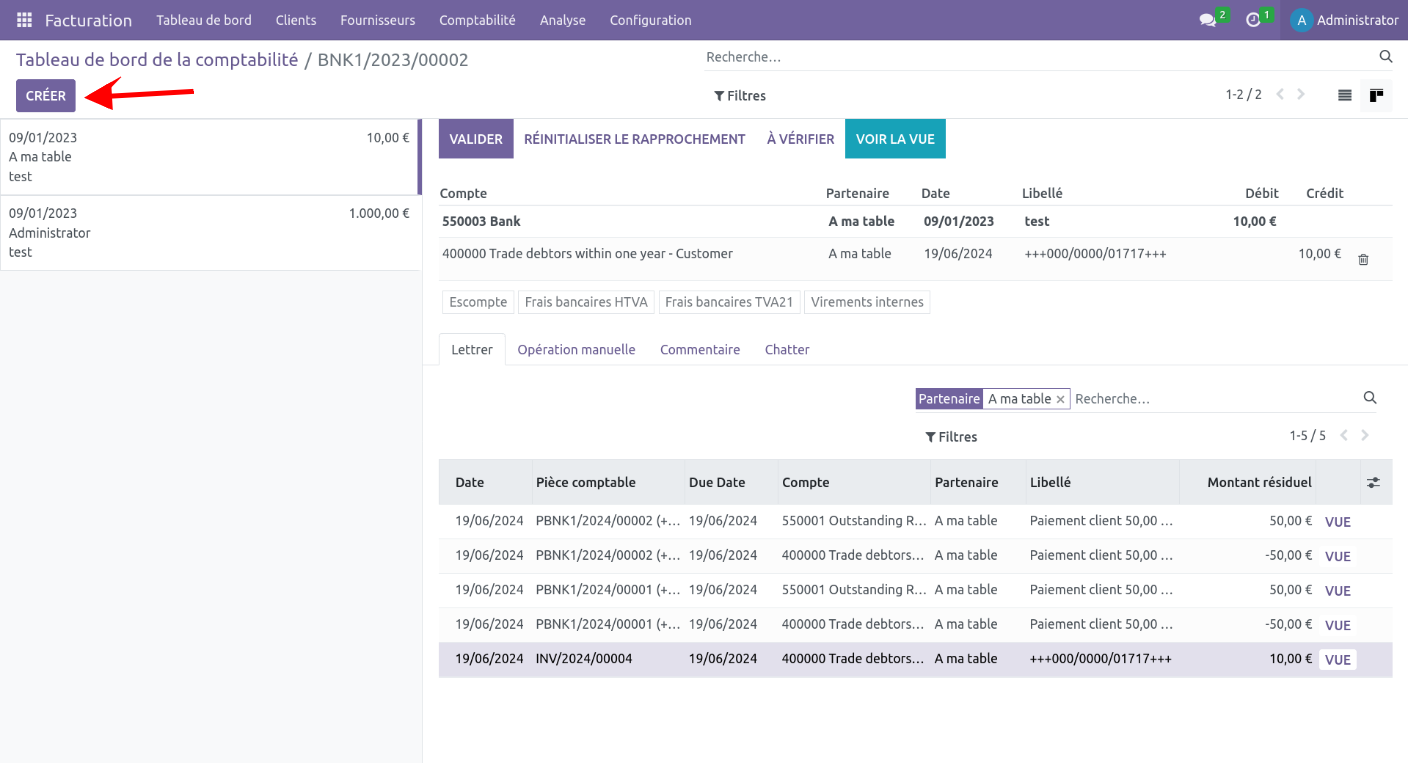Open optional columns settings icon
Image resolution: width=1408 pixels, height=763 pixels.
point(1374,482)
